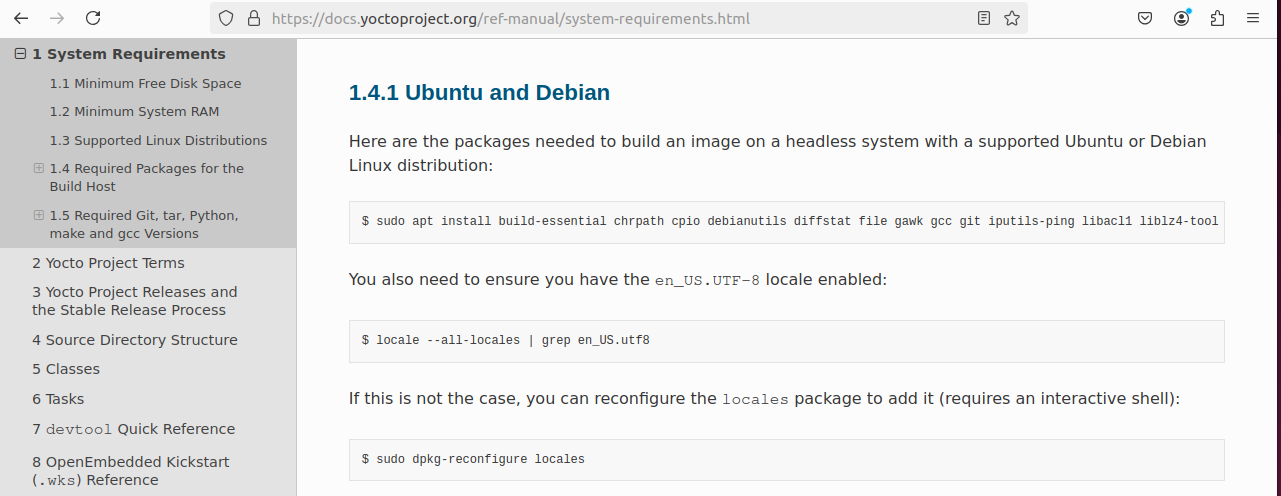Focus the address bar URL field
The width and height of the screenshot is (1281, 496).
click(x=618, y=18)
